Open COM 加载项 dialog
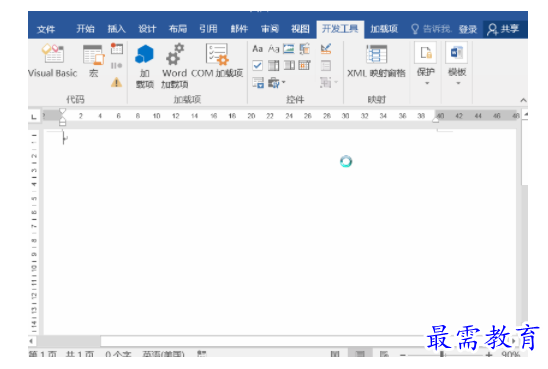Viewport: 548px width, 369px height. [217, 60]
